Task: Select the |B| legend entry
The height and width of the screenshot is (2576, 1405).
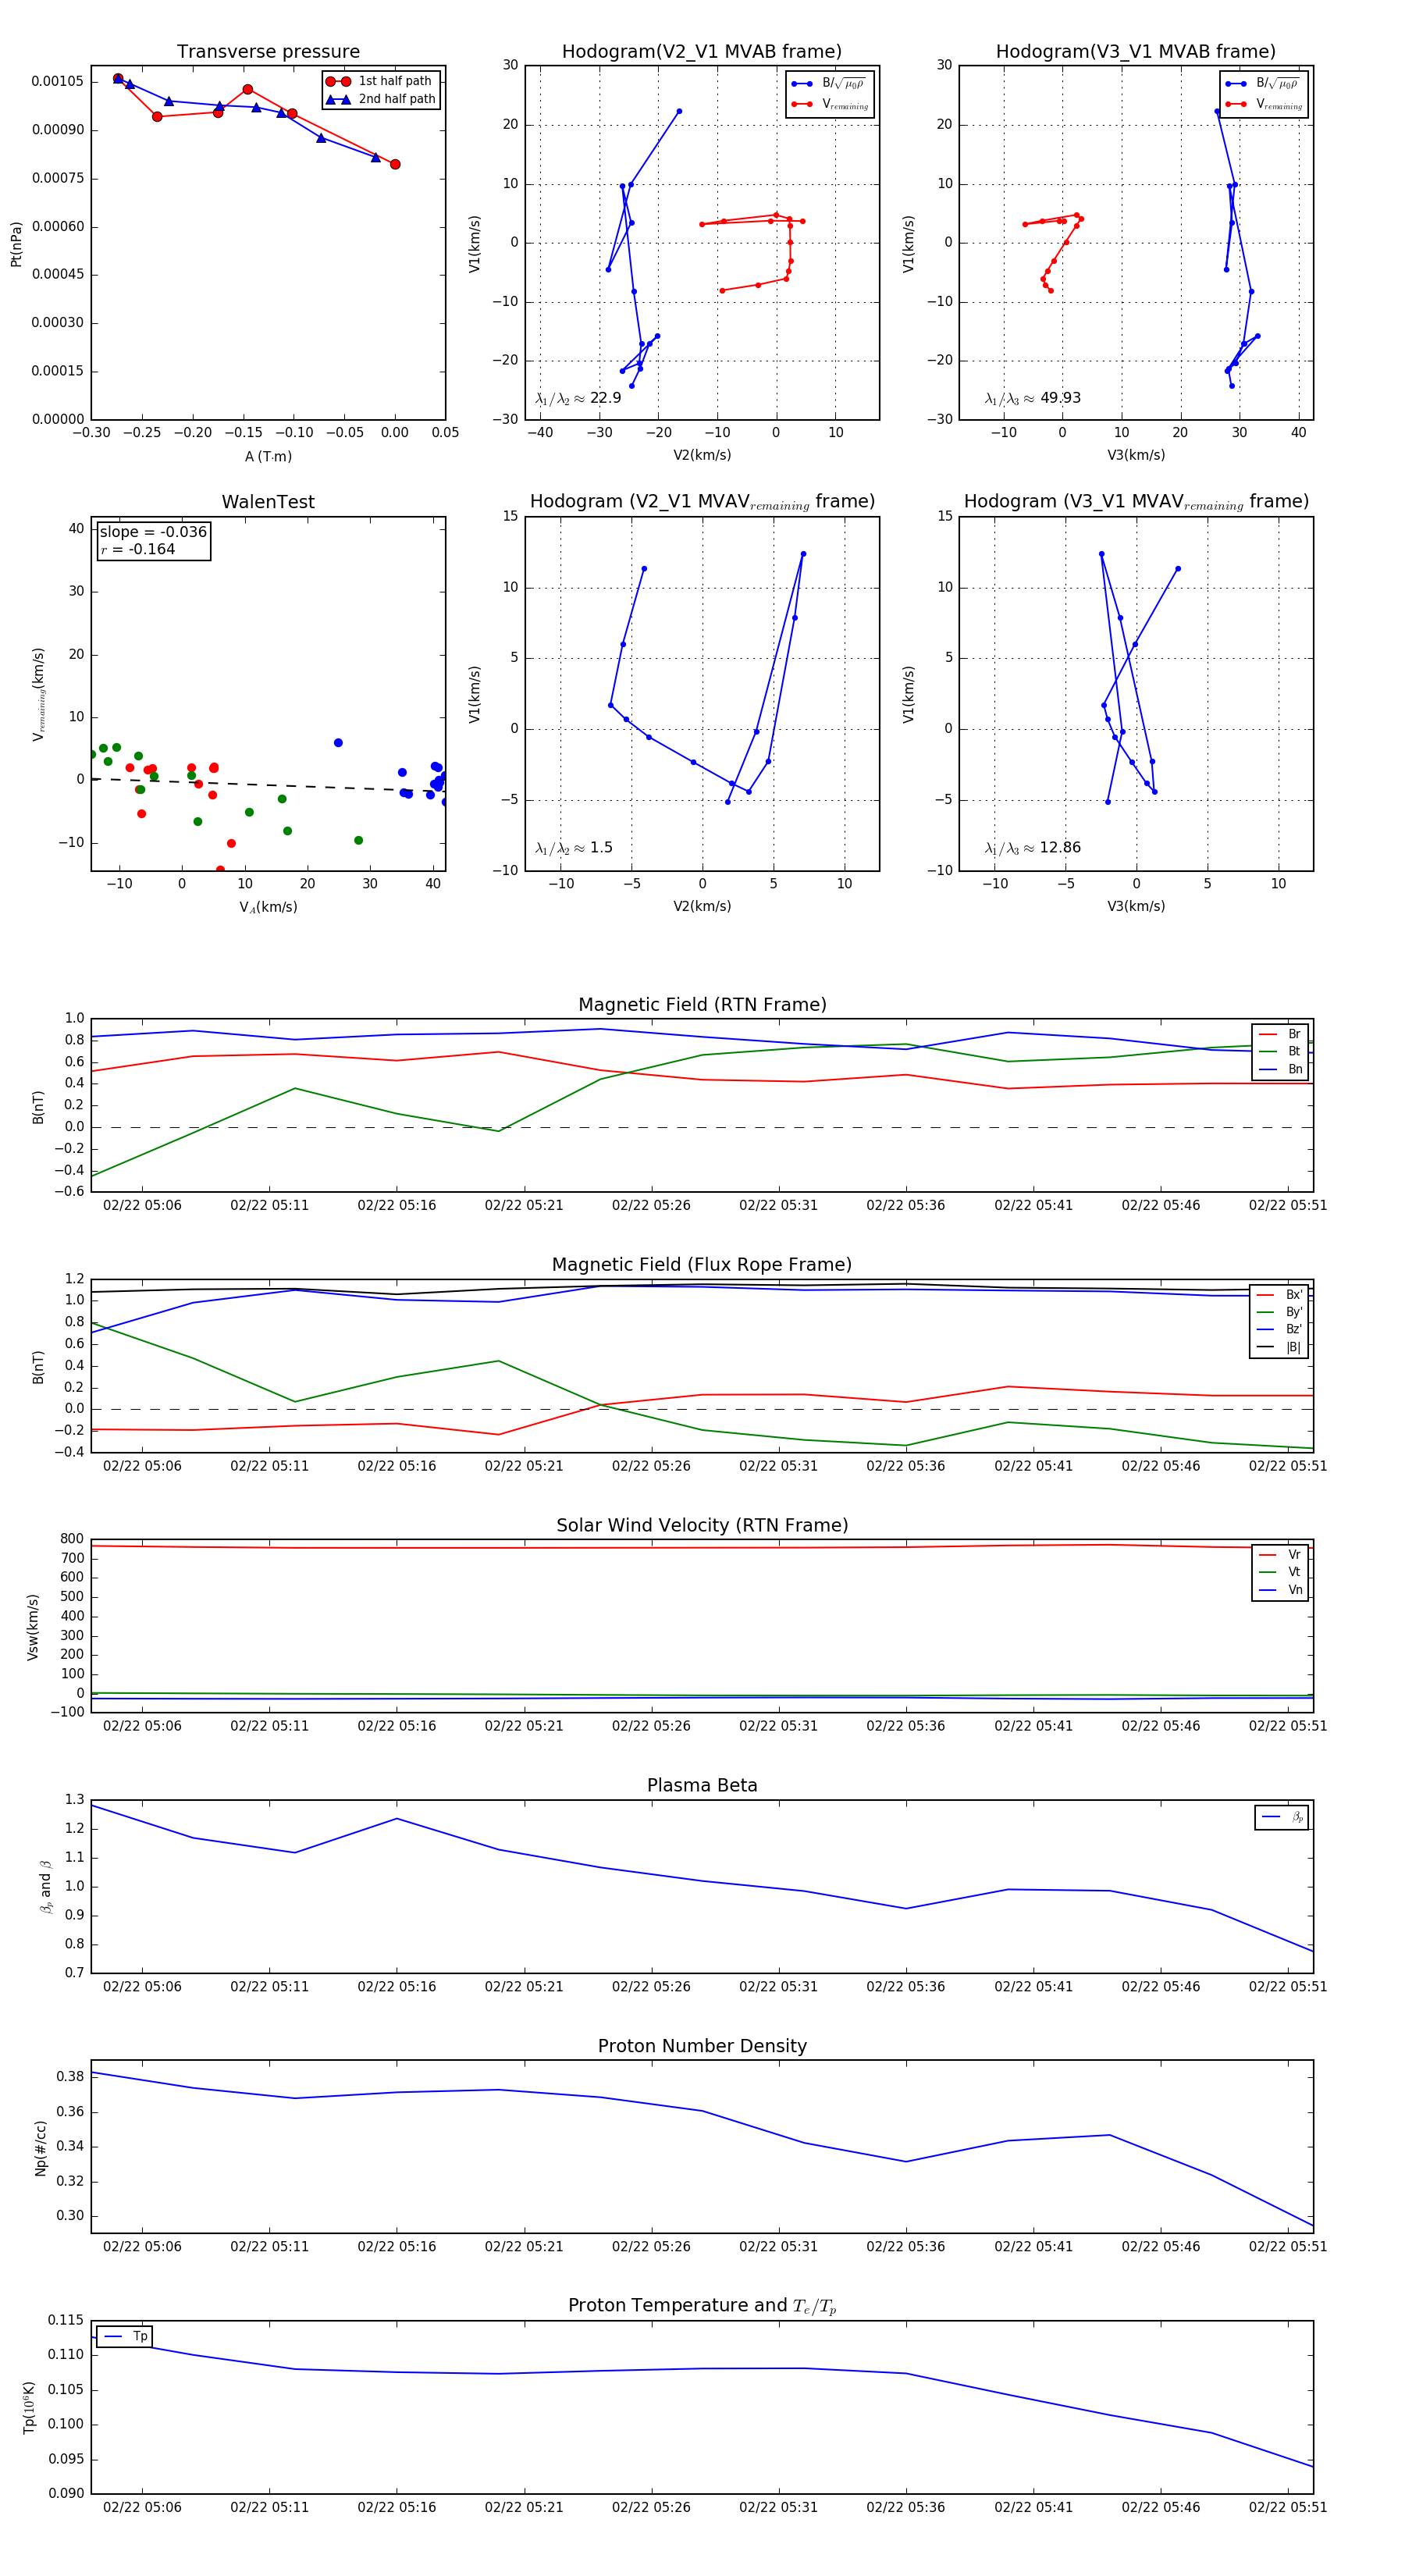Action: pyautogui.click(x=1280, y=1347)
